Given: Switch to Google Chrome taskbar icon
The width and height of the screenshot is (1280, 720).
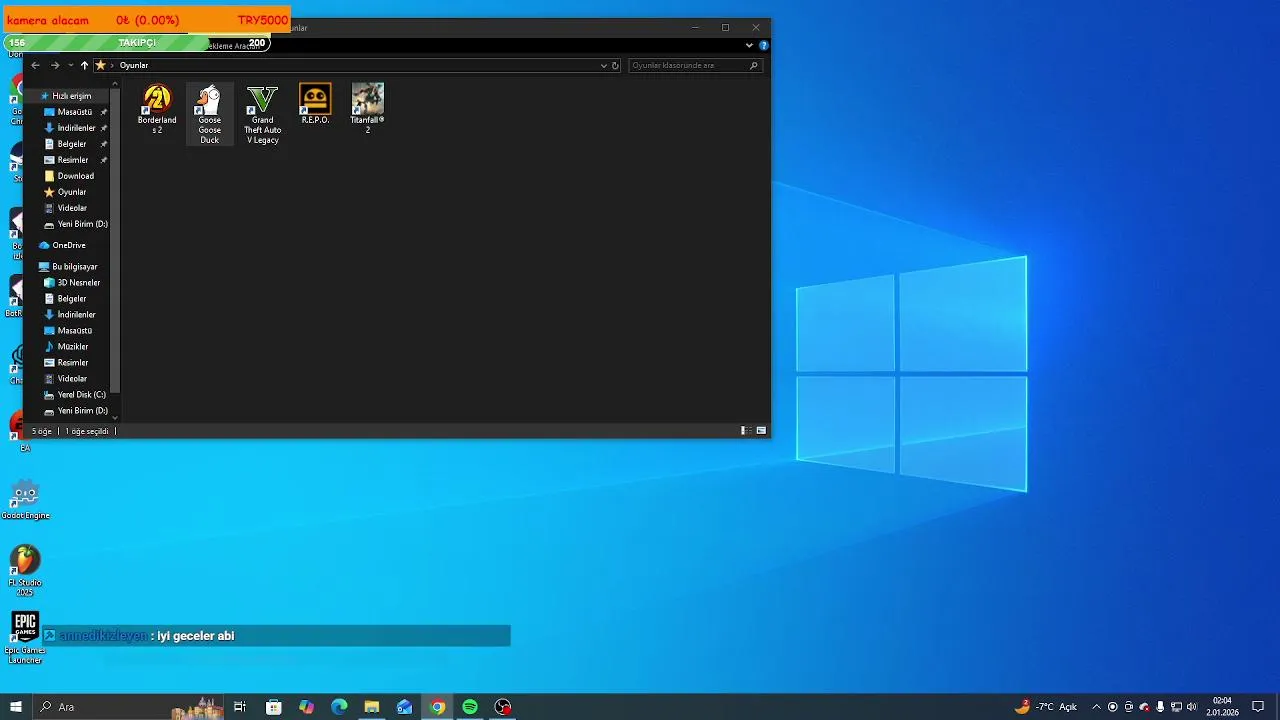Looking at the screenshot, I should [x=437, y=707].
